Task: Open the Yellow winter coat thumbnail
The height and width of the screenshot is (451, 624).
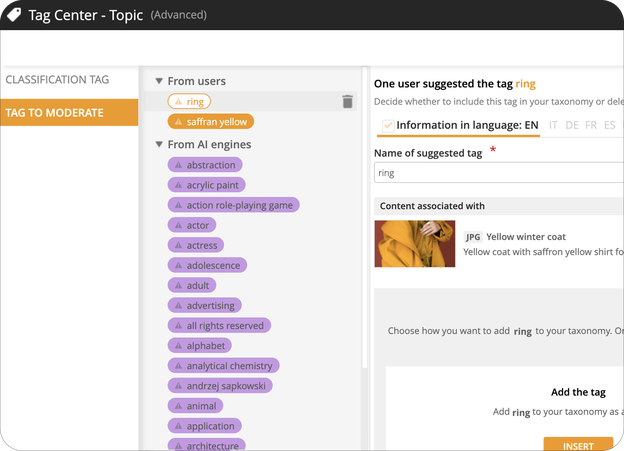Action: tap(415, 244)
